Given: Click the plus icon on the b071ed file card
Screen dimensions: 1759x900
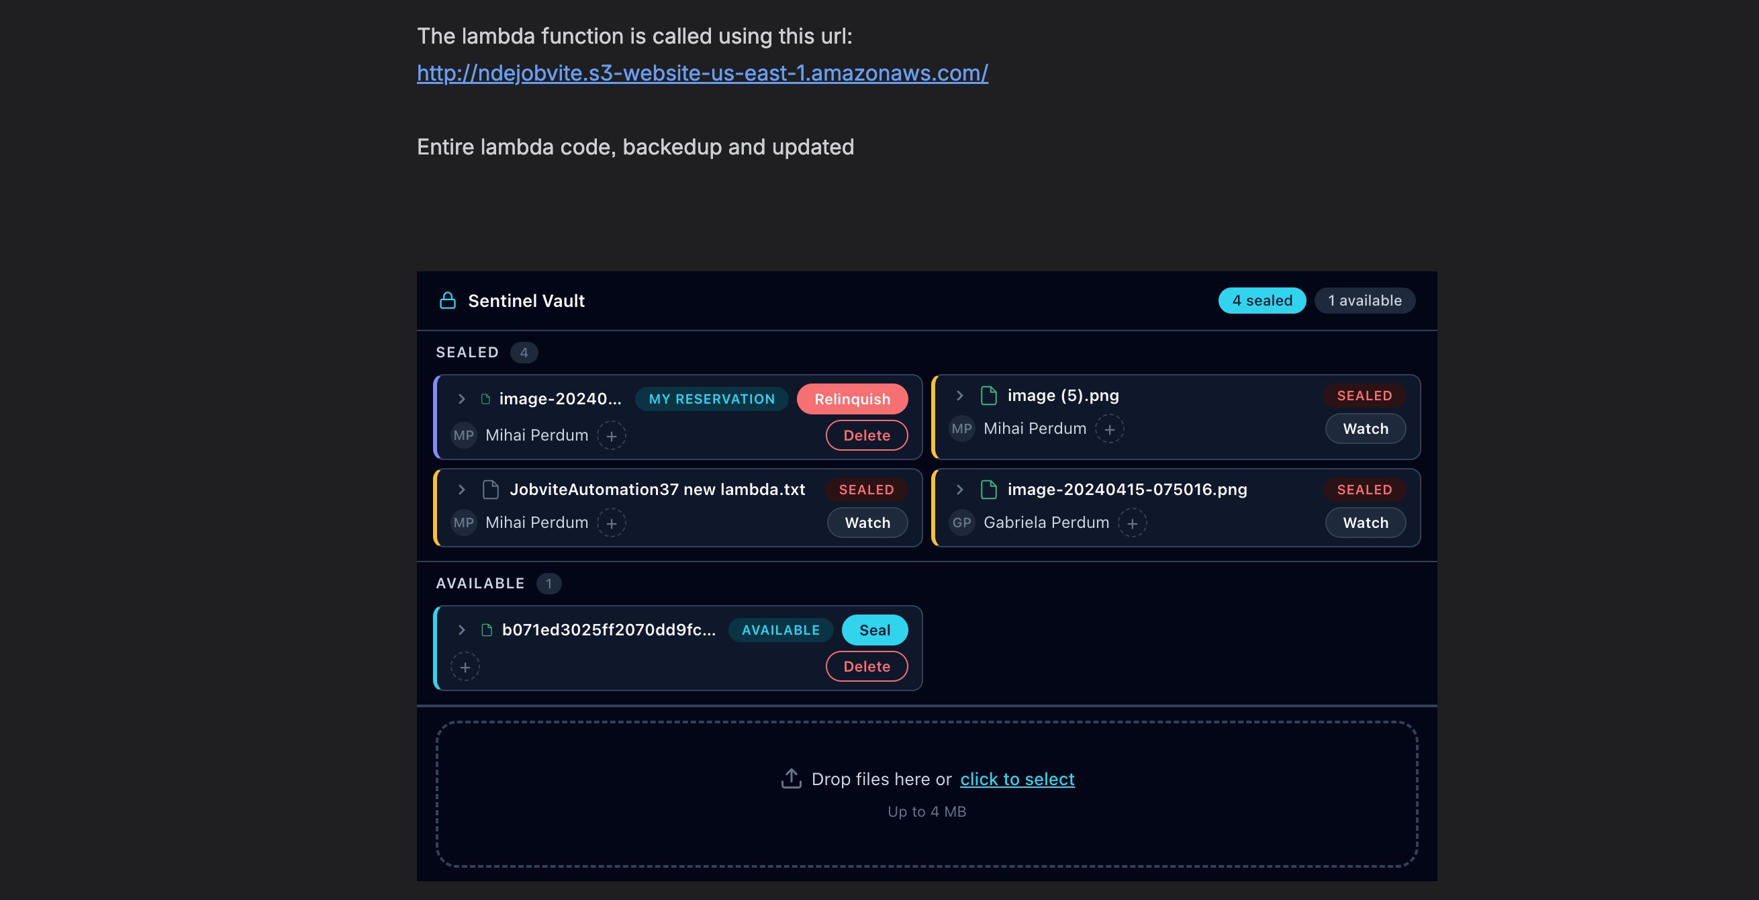Looking at the screenshot, I should click(465, 666).
